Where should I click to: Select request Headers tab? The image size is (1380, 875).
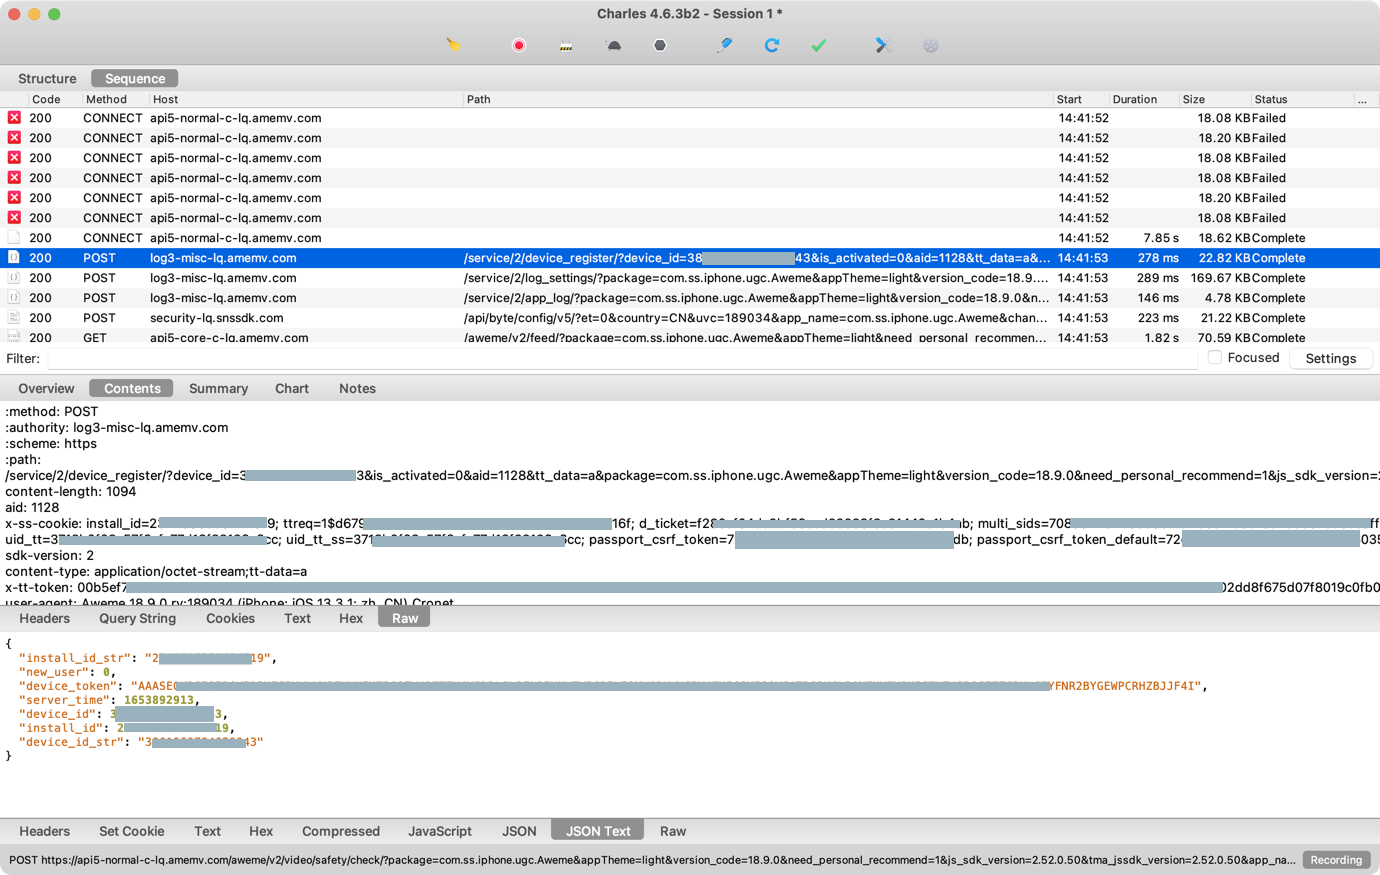44,618
